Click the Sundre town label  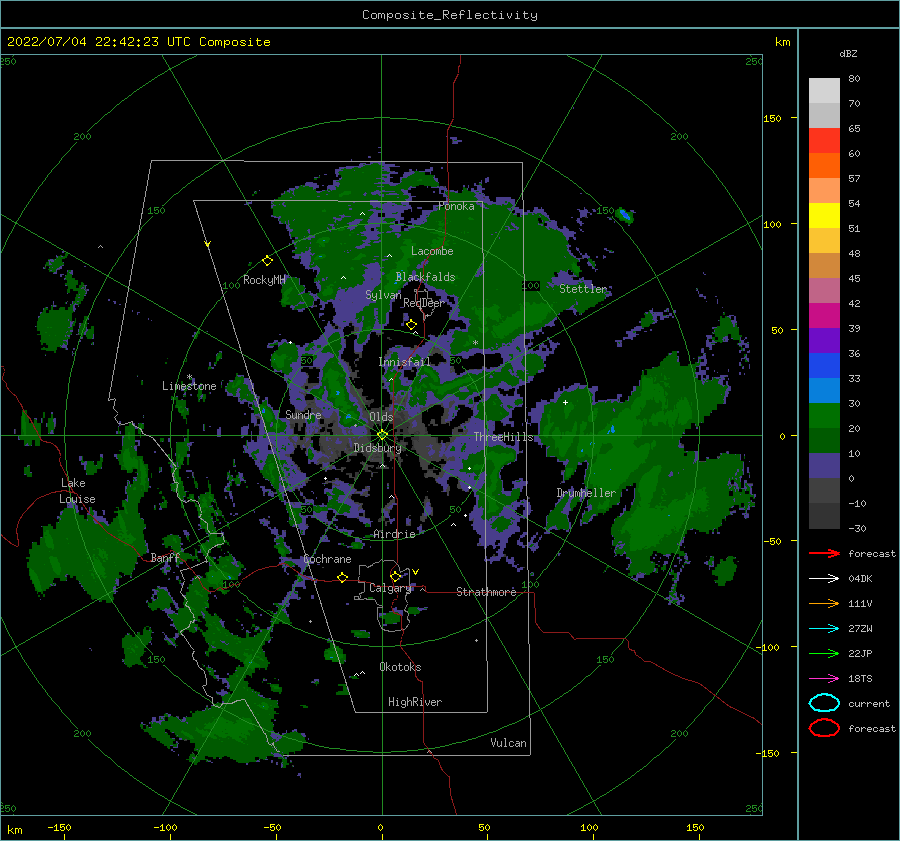[303, 414]
